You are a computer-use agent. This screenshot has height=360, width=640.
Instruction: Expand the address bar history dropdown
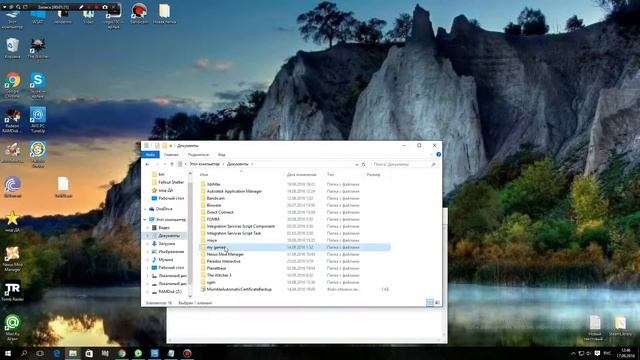point(357,164)
